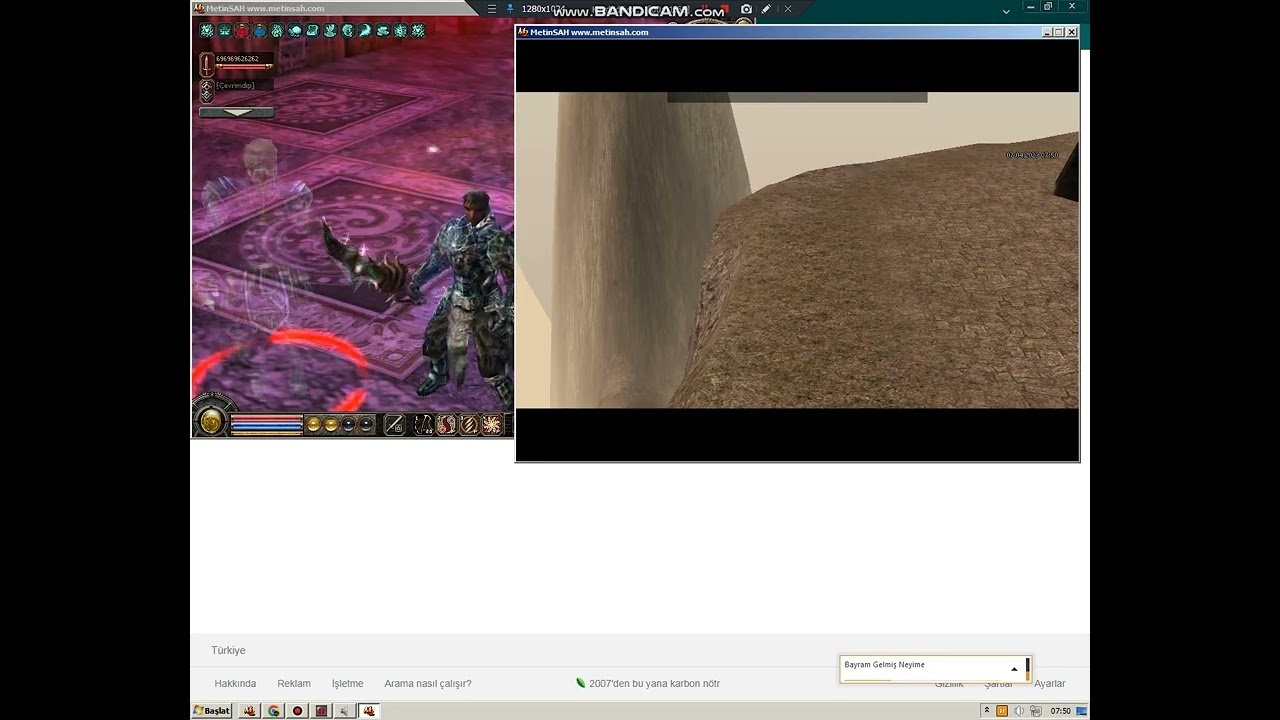
Task: Activate the sunburst skill in slot 4
Action: tap(492, 424)
